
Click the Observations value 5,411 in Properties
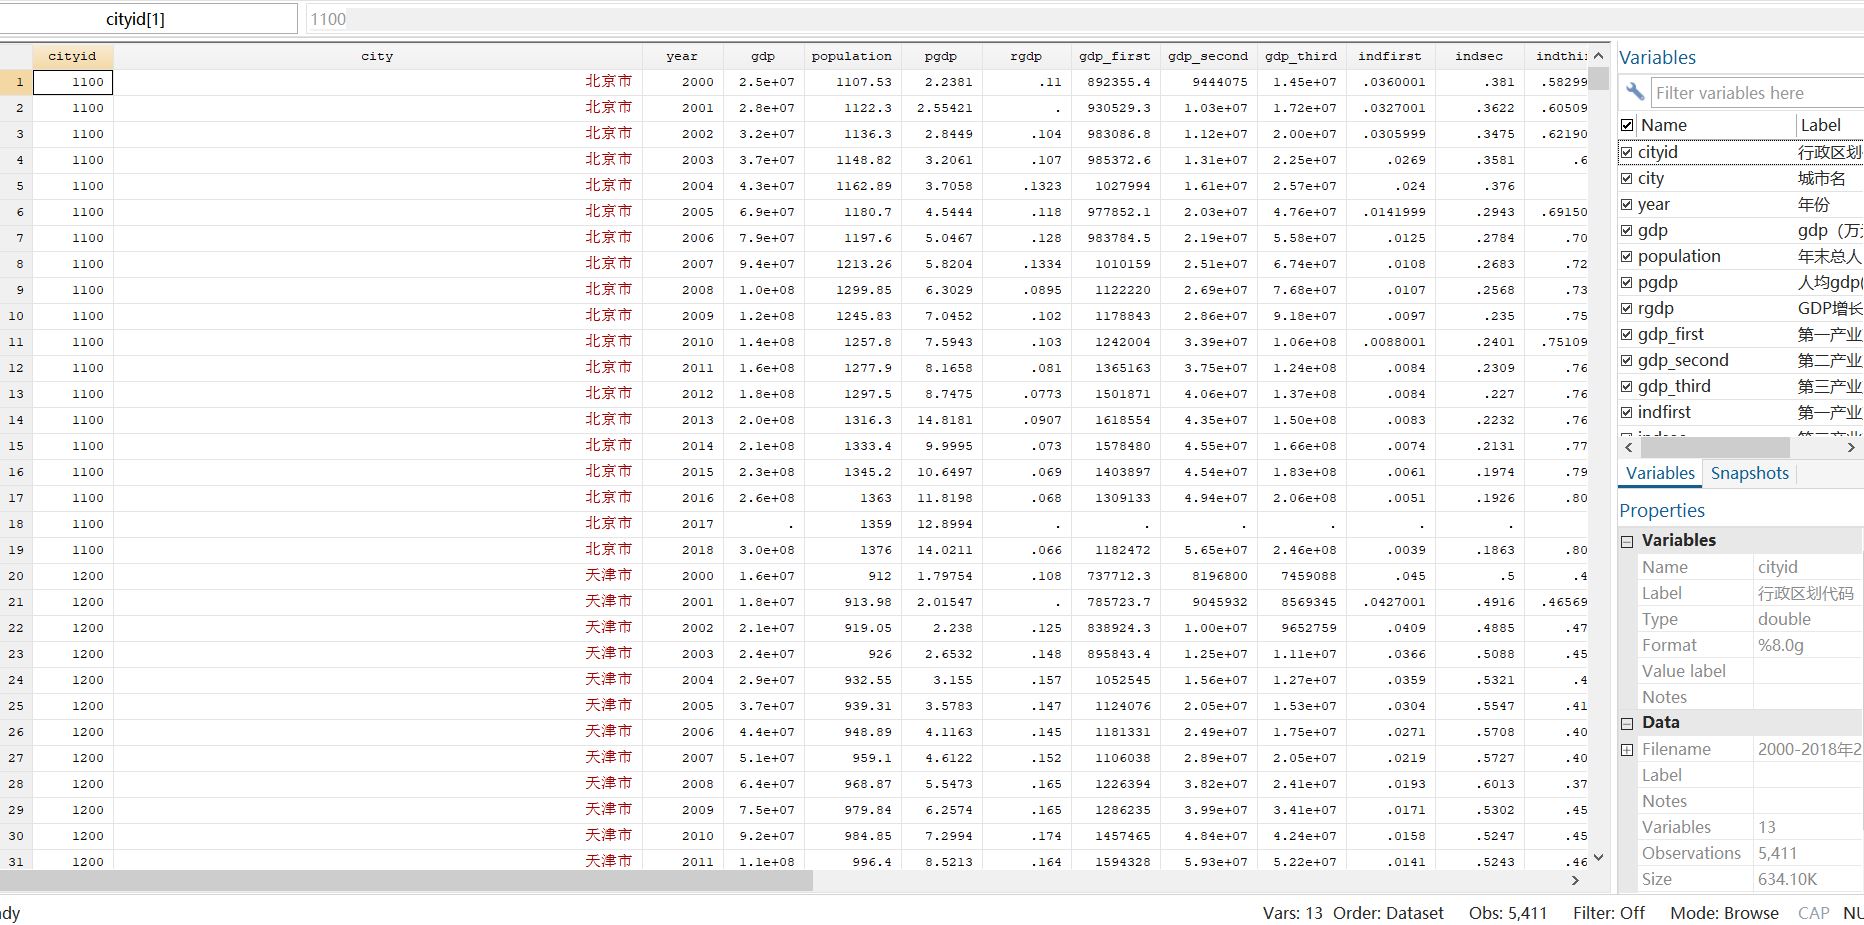click(x=1777, y=853)
